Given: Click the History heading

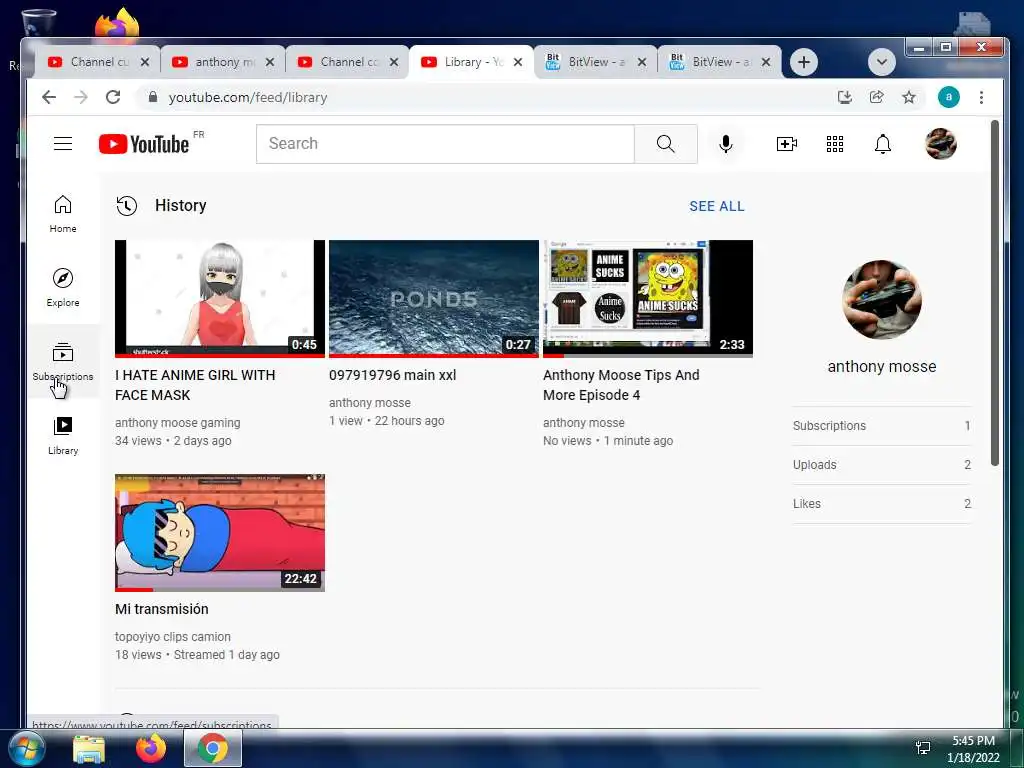Looking at the screenshot, I should [180, 206].
